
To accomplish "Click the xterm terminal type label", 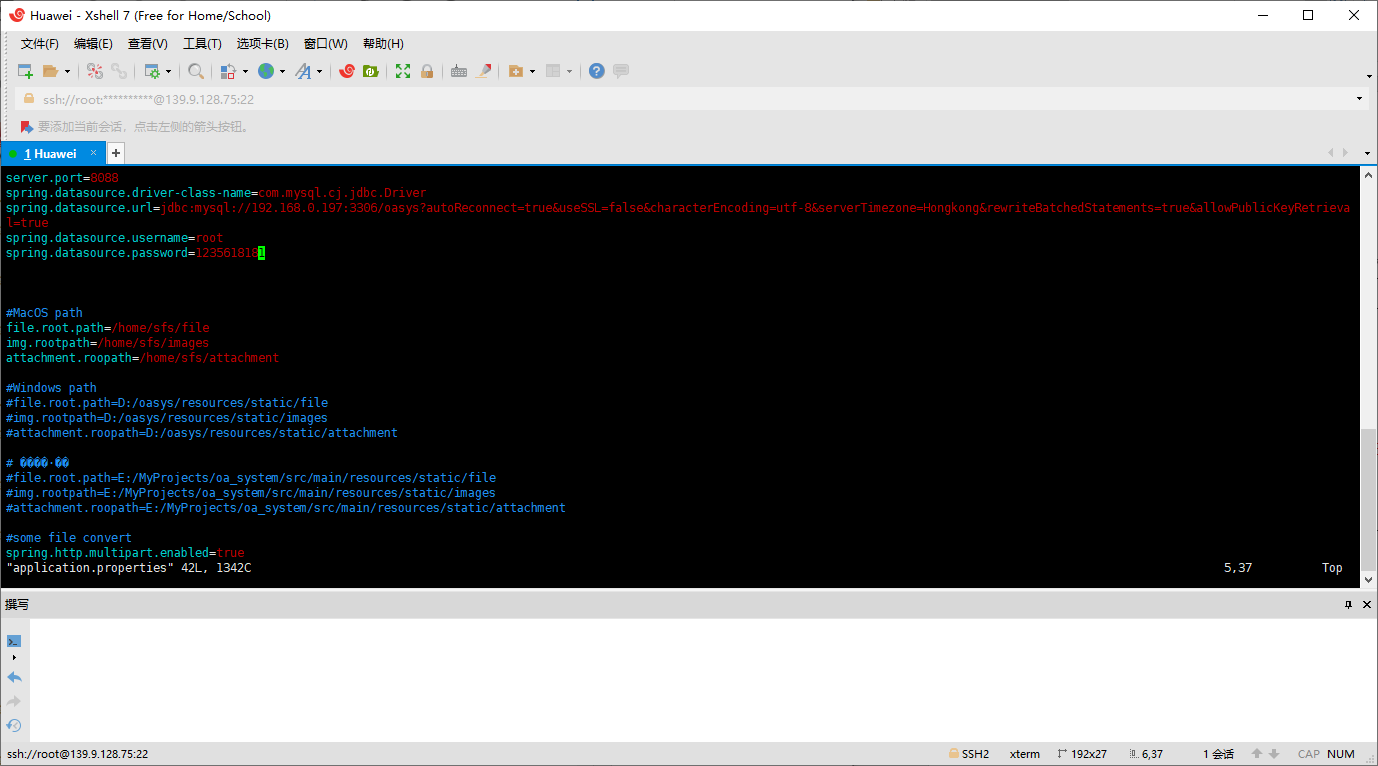I will tap(1025, 754).
